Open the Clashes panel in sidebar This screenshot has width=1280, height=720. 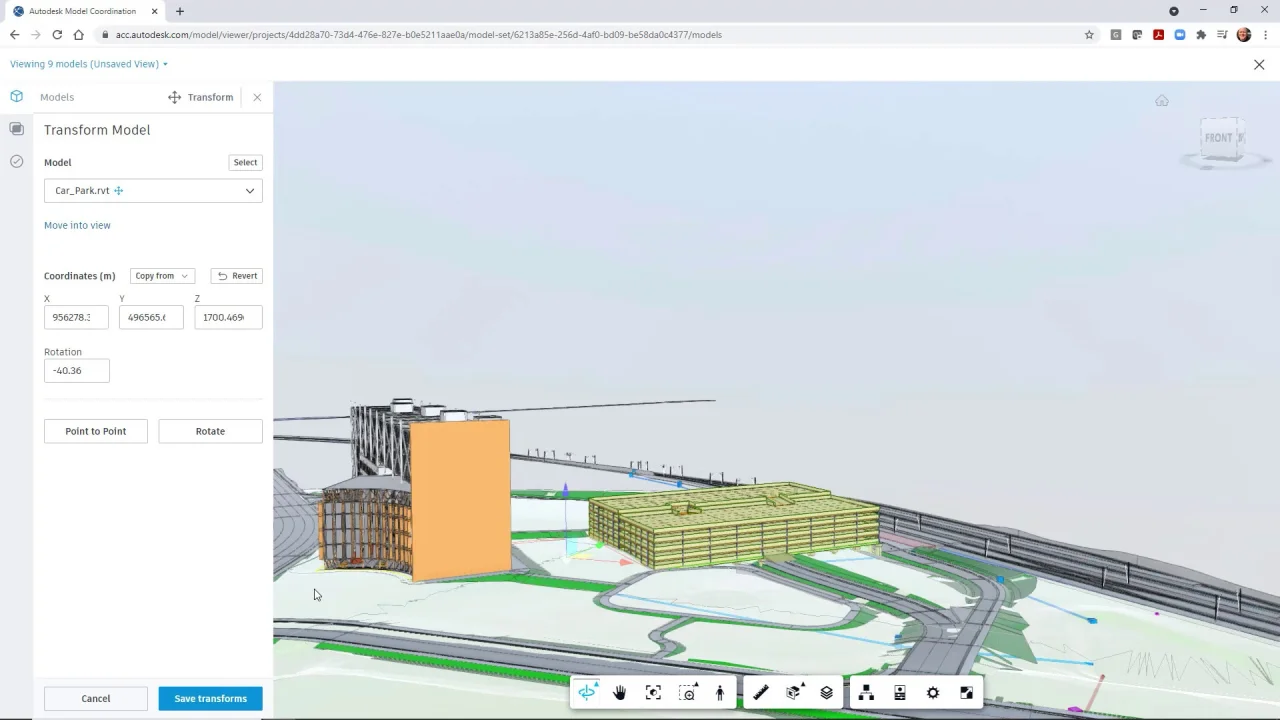pyautogui.click(x=16, y=161)
